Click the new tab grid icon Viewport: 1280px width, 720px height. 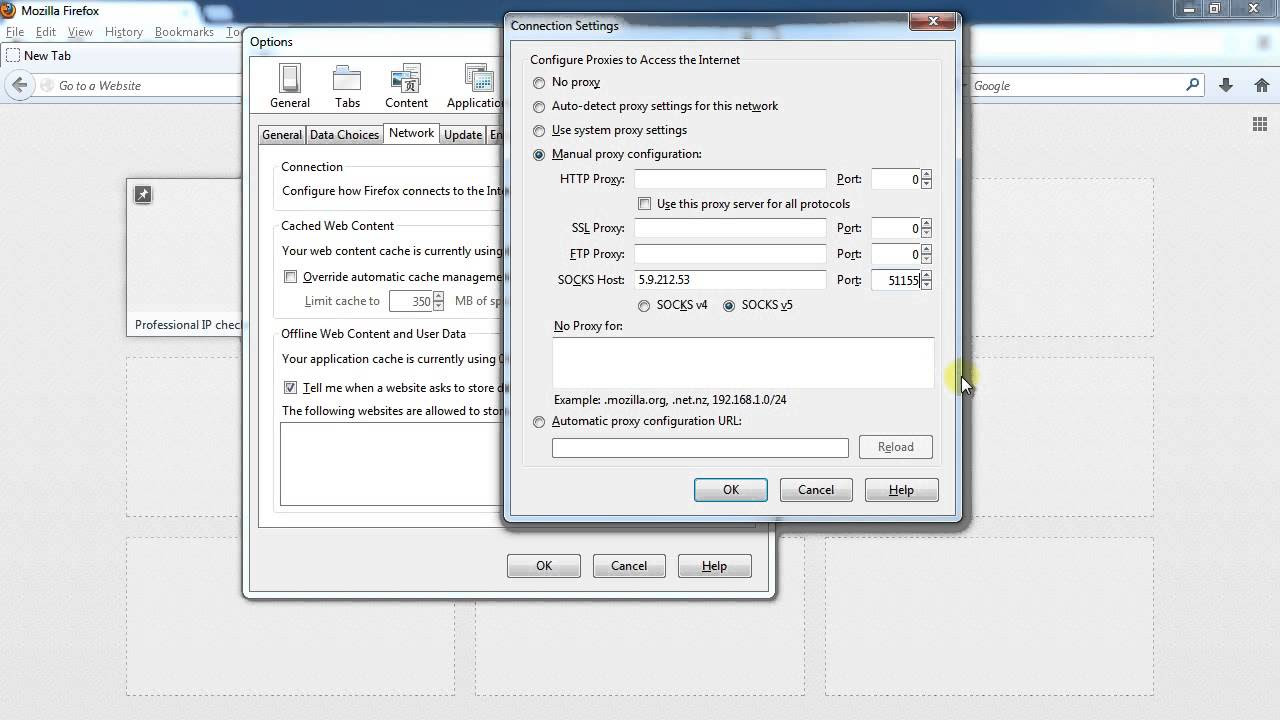1260,124
